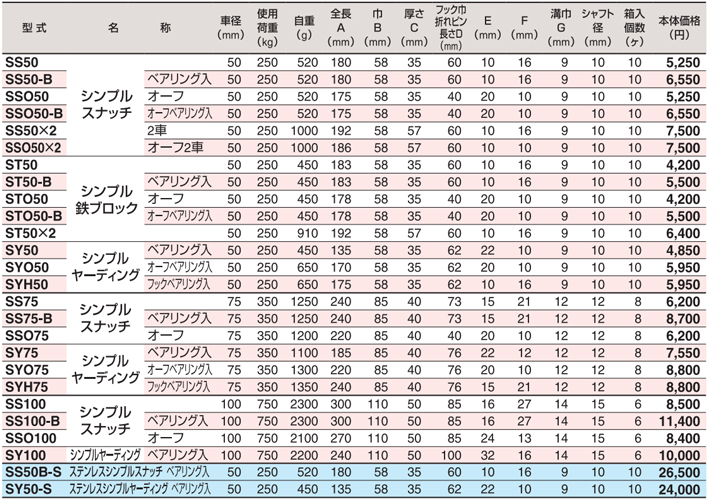Screen dimensions: 708x500
Task: Click the 使用荷重(kg) column header
Action: [267, 28]
